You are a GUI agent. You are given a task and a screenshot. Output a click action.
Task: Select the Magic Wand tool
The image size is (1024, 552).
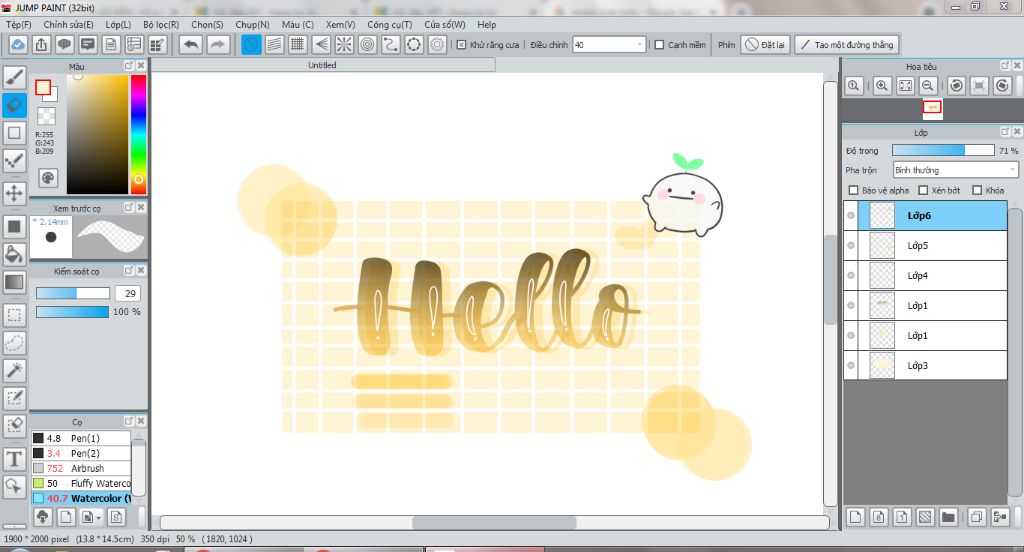pyautogui.click(x=14, y=370)
